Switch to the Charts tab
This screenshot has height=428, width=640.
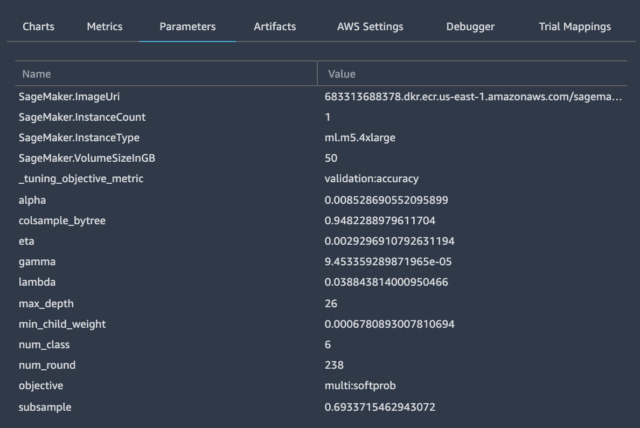click(x=38, y=27)
